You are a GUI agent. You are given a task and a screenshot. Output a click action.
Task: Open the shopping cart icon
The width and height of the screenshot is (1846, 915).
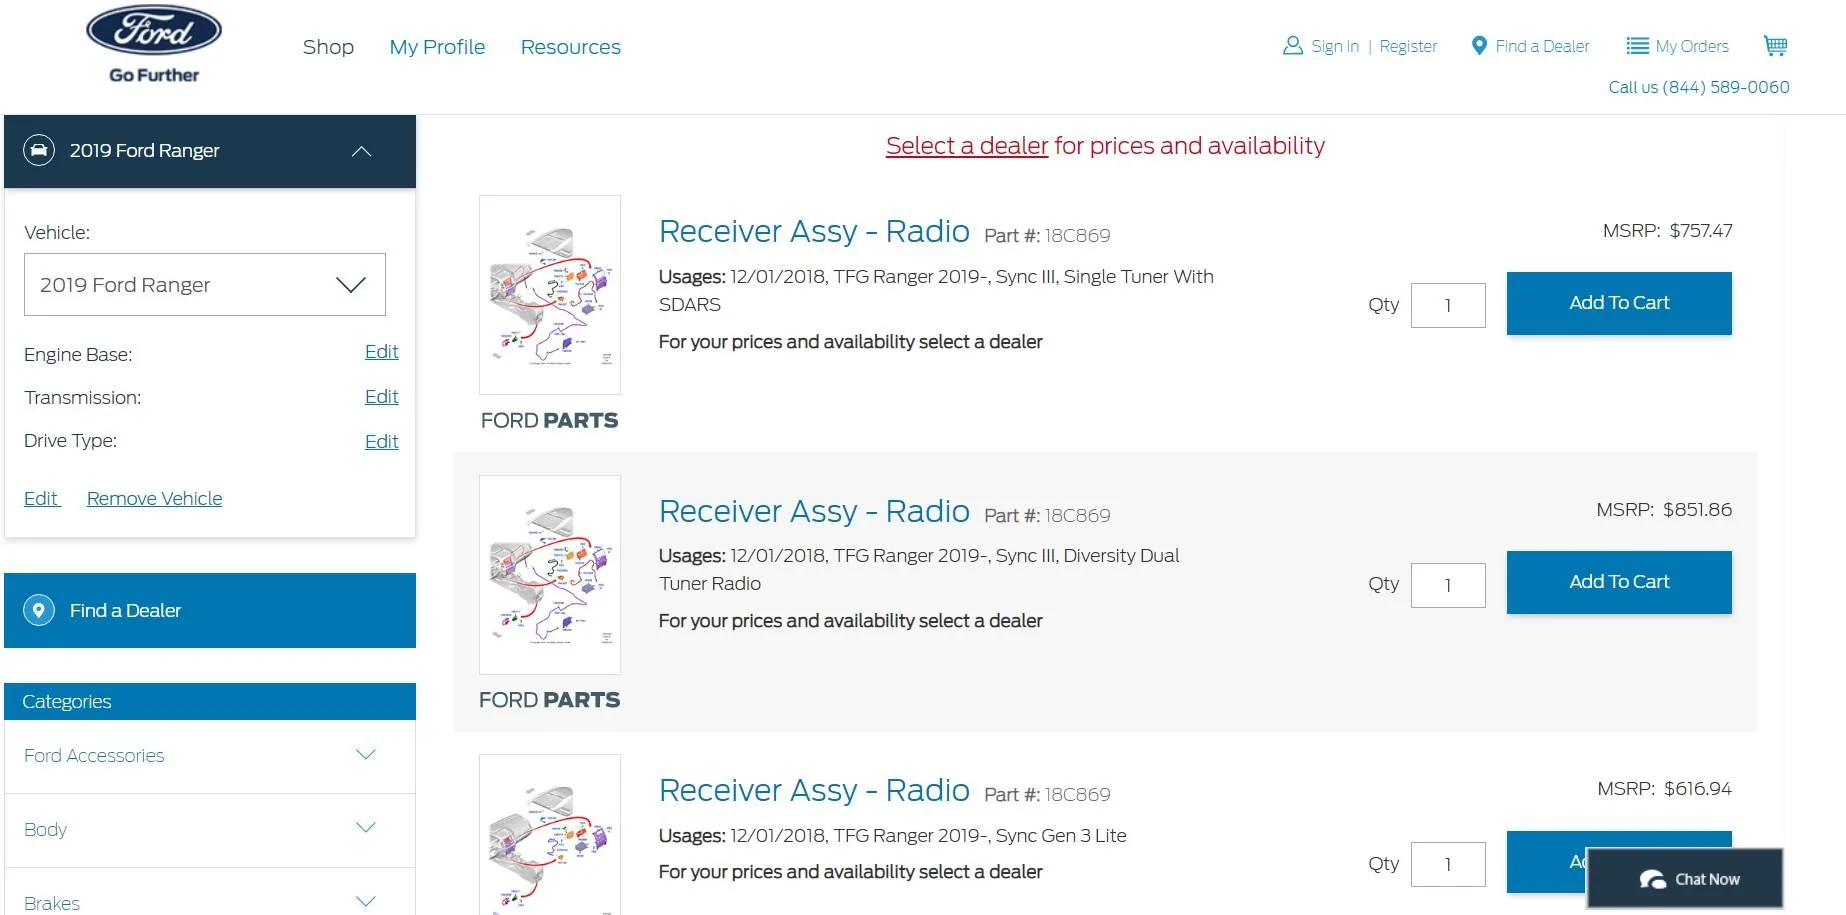[1775, 45]
